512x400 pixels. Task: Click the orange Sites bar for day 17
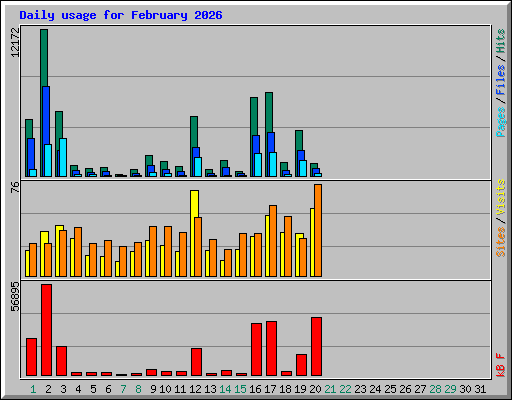tap(273, 241)
